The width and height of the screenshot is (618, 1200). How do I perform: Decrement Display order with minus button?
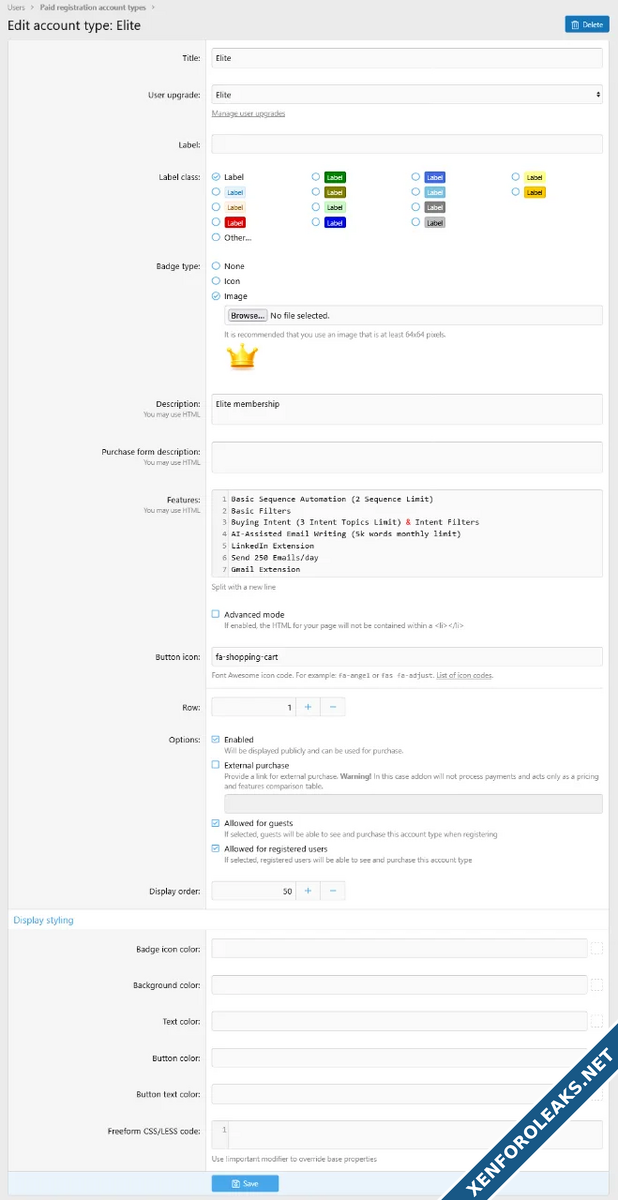[332, 890]
